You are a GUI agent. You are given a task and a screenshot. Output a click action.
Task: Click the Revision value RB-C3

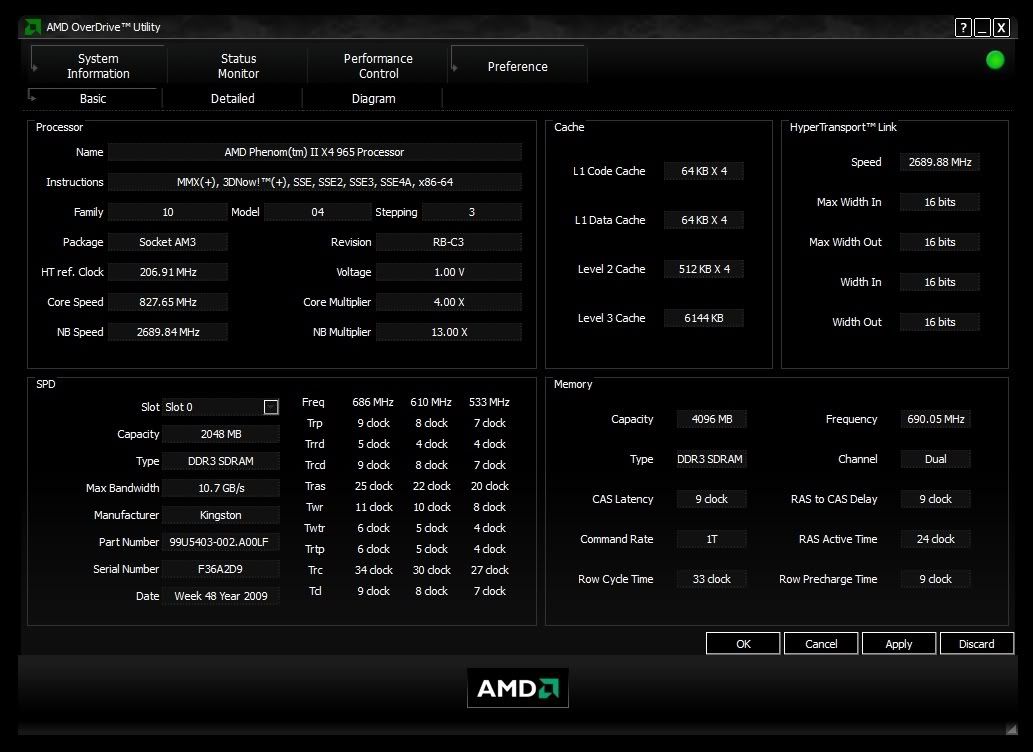[448, 242]
